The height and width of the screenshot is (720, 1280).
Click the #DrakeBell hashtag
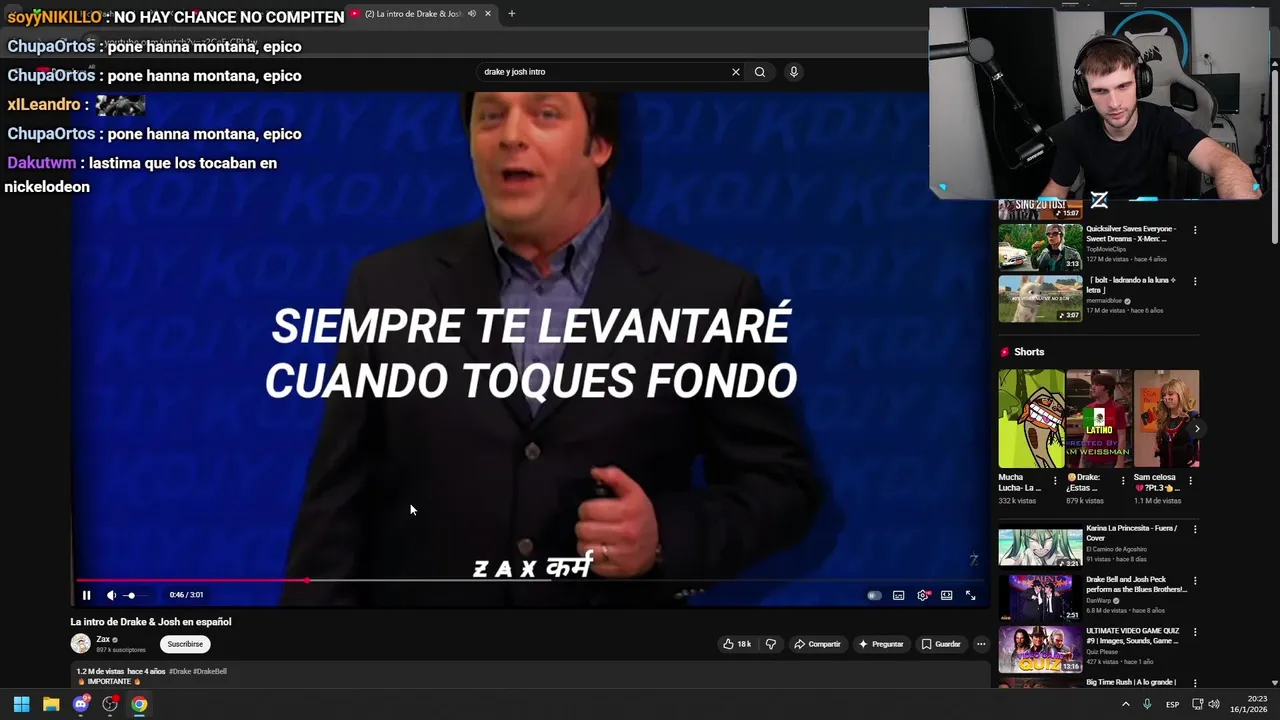pyautogui.click(x=210, y=671)
